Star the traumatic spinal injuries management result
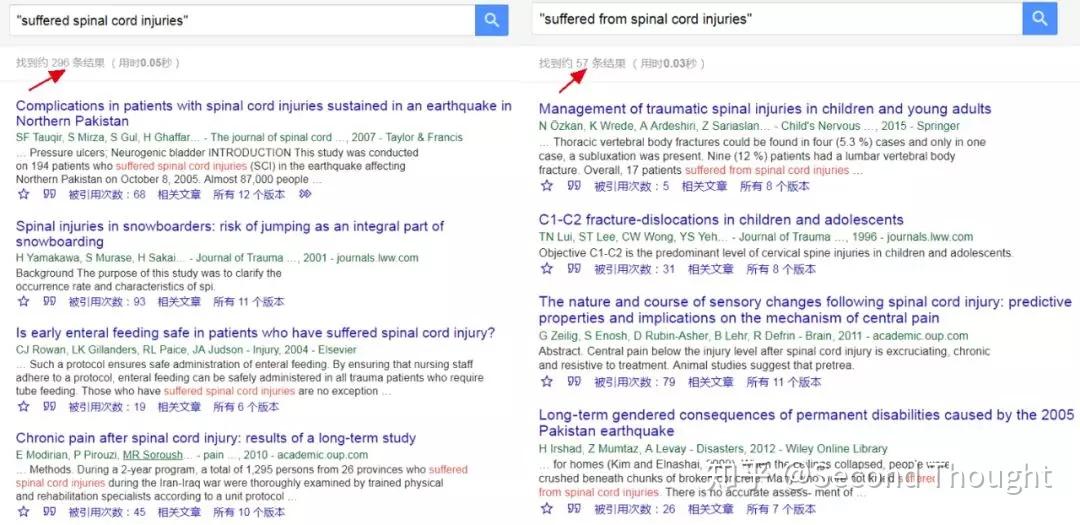The height and width of the screenshot is (525, 1080). pyautogui.click(x=547, y=186)
